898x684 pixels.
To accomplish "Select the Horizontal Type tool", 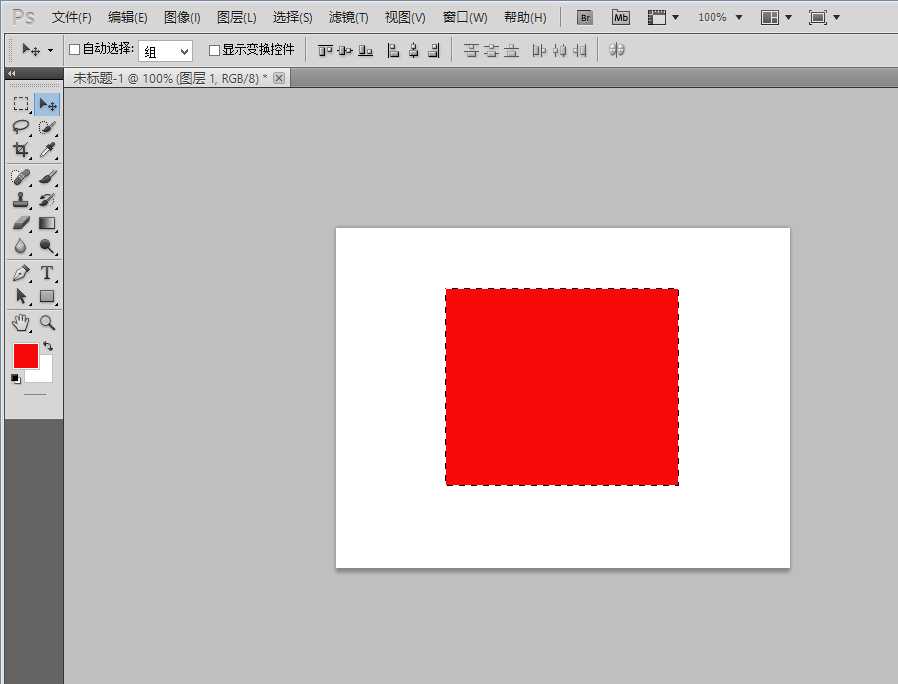I will pos(47,273).
